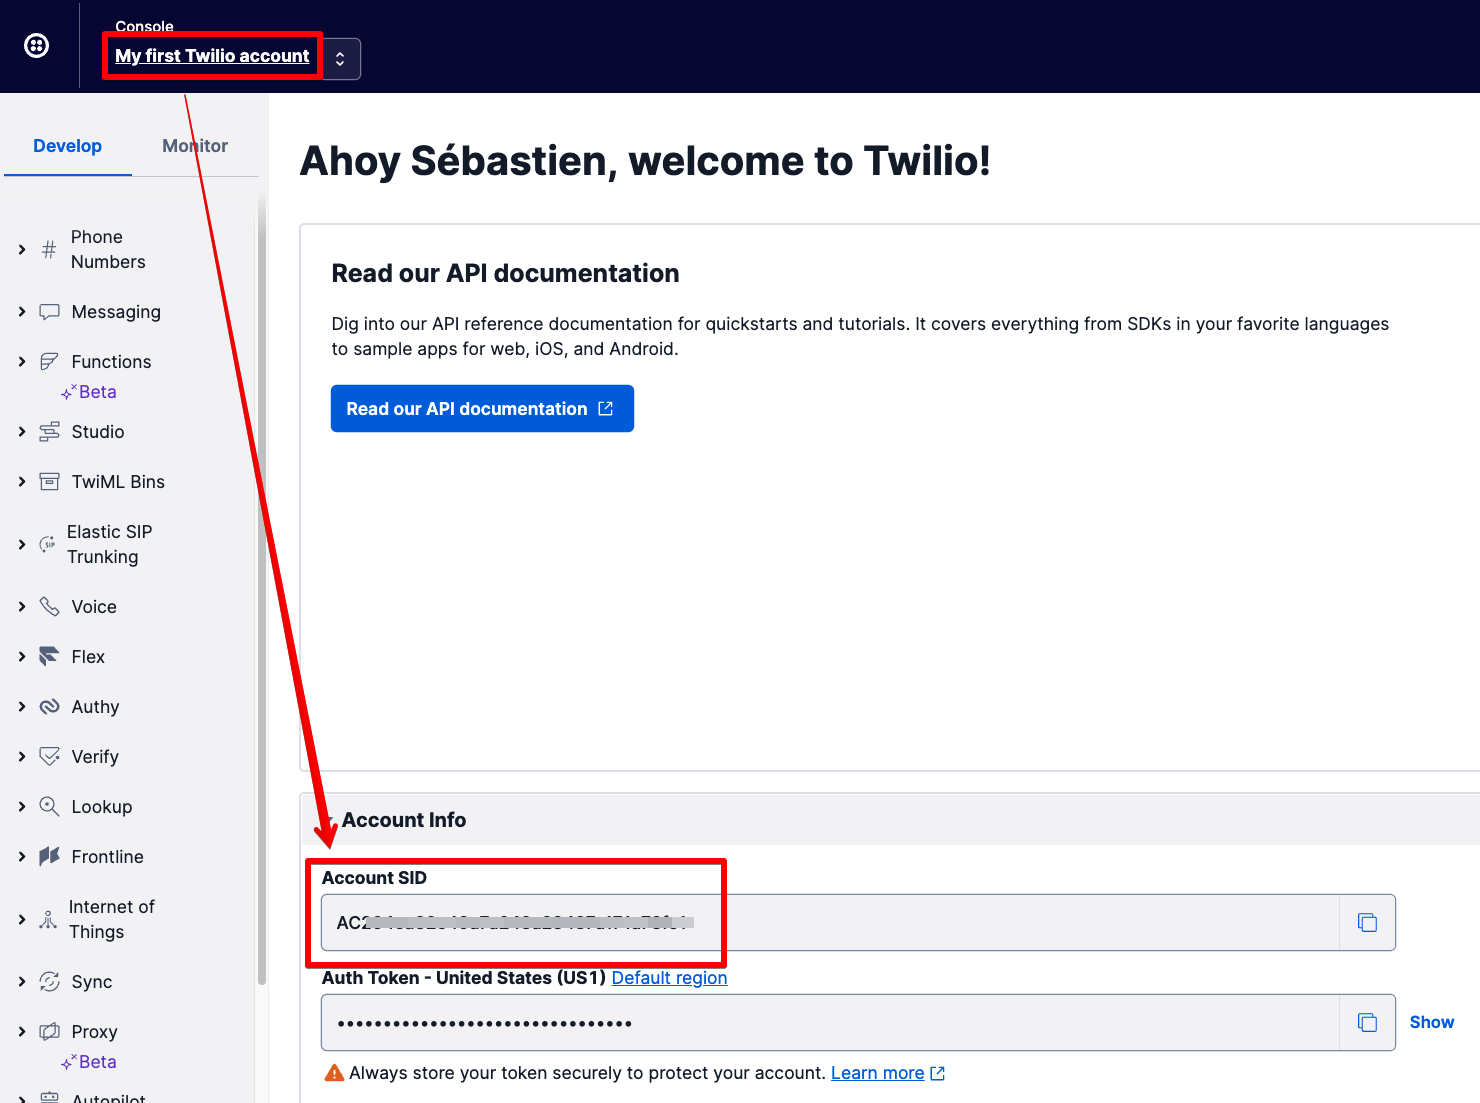Open Voice in the sidebar
Viewport: 1480px width, 1103px height.
(x=94, y=607)
